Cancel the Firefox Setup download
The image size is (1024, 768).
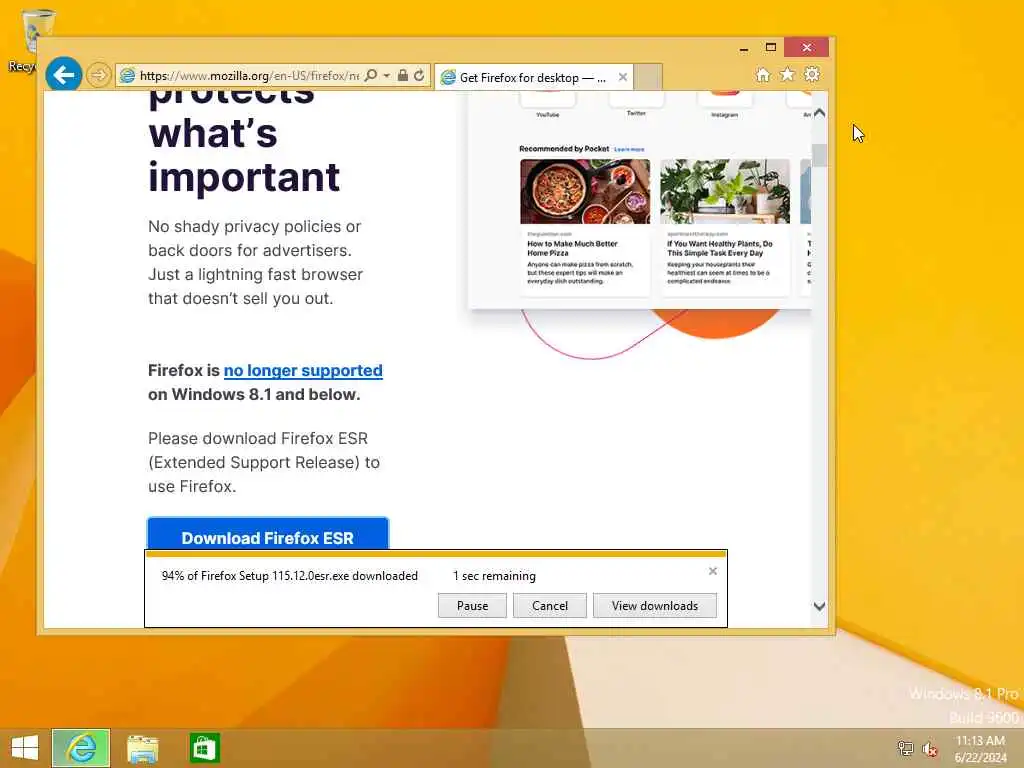click(550, 605)
